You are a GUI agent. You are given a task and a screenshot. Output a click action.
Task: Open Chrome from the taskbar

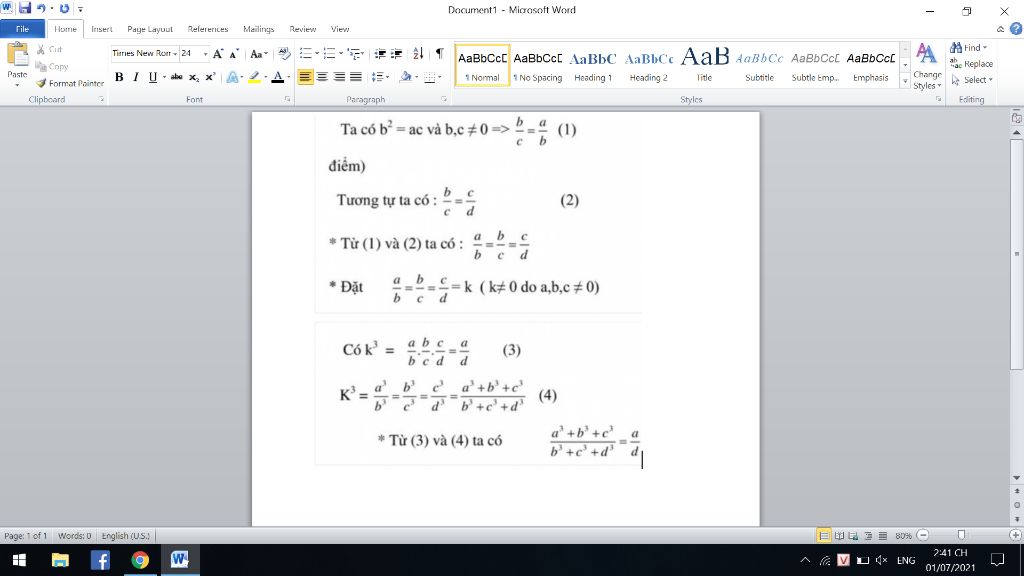140,560
